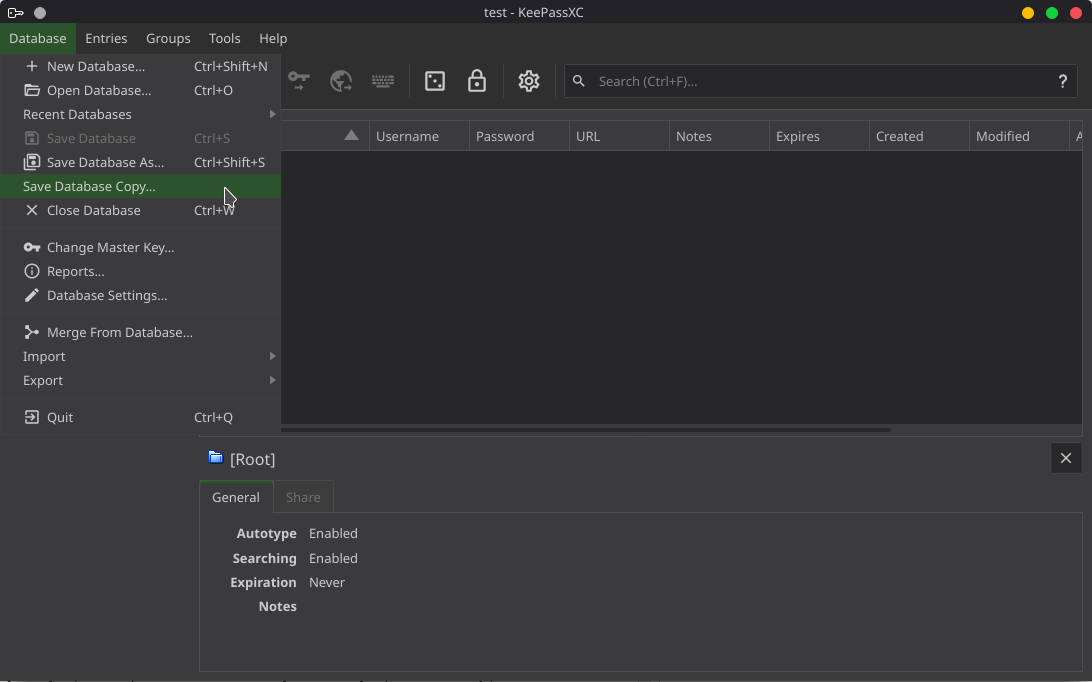Select Open Database... menu entry
The height and width of the screenshot is (682, 1092).
coord(140,90)
